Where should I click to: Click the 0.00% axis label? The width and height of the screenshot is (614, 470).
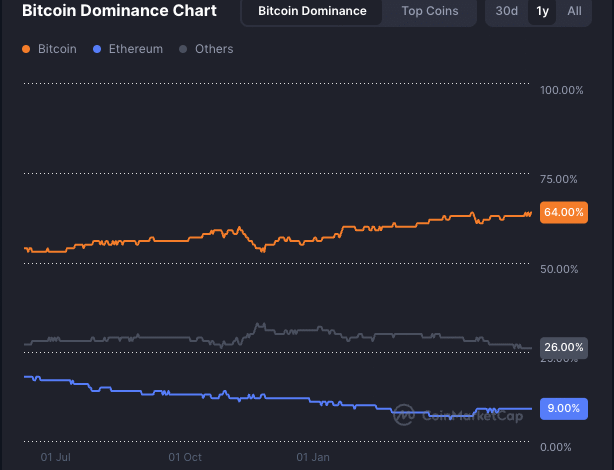click(x=555, y=447)
